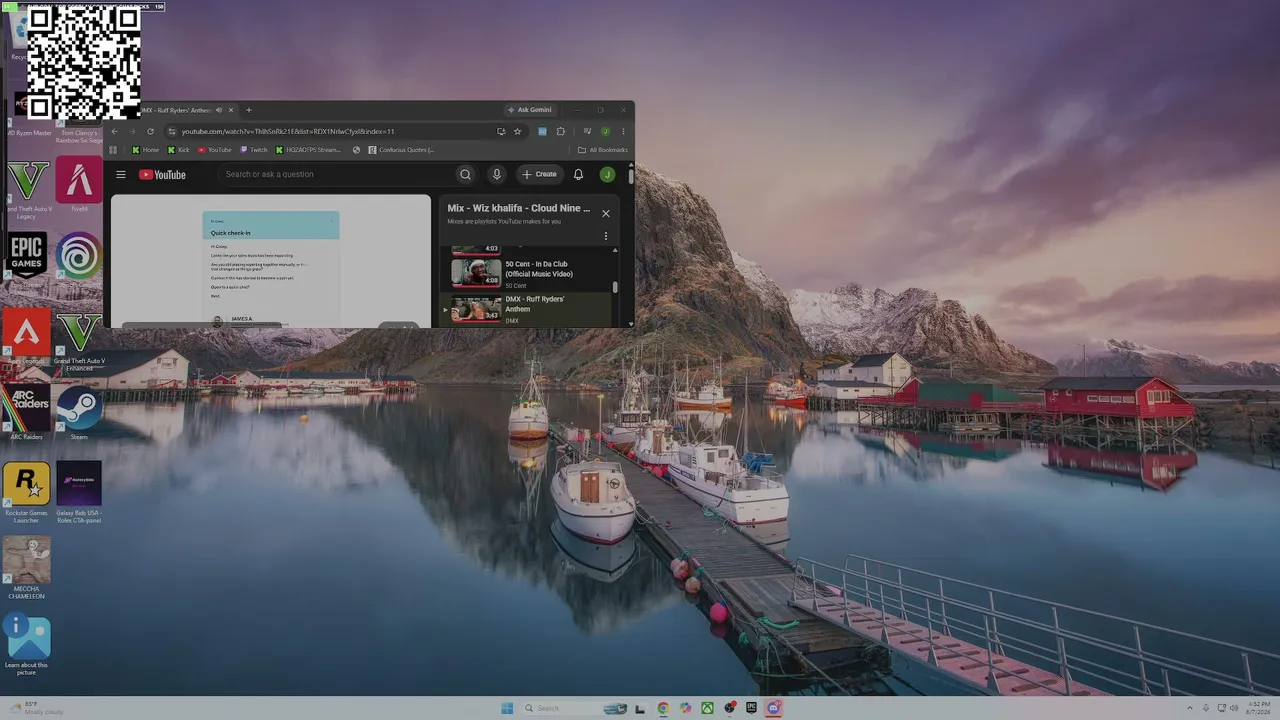Select the Galaxy Bids USA shortcut icon
The image size is (1280, 720).
pos(79,492)
